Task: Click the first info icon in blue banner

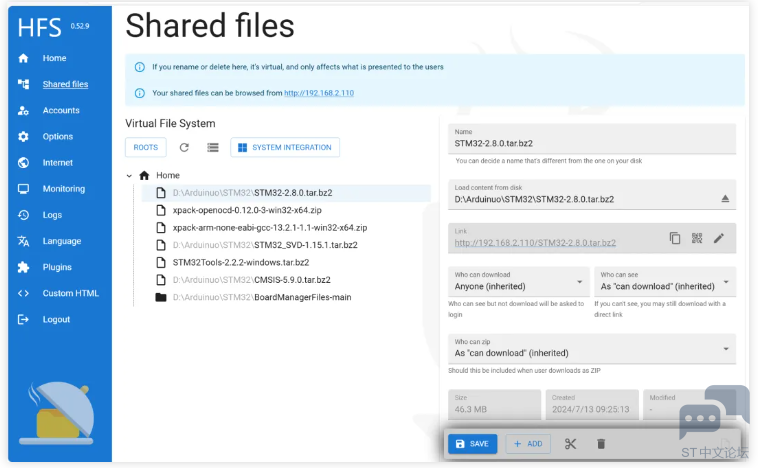Action: pos(139,67)
